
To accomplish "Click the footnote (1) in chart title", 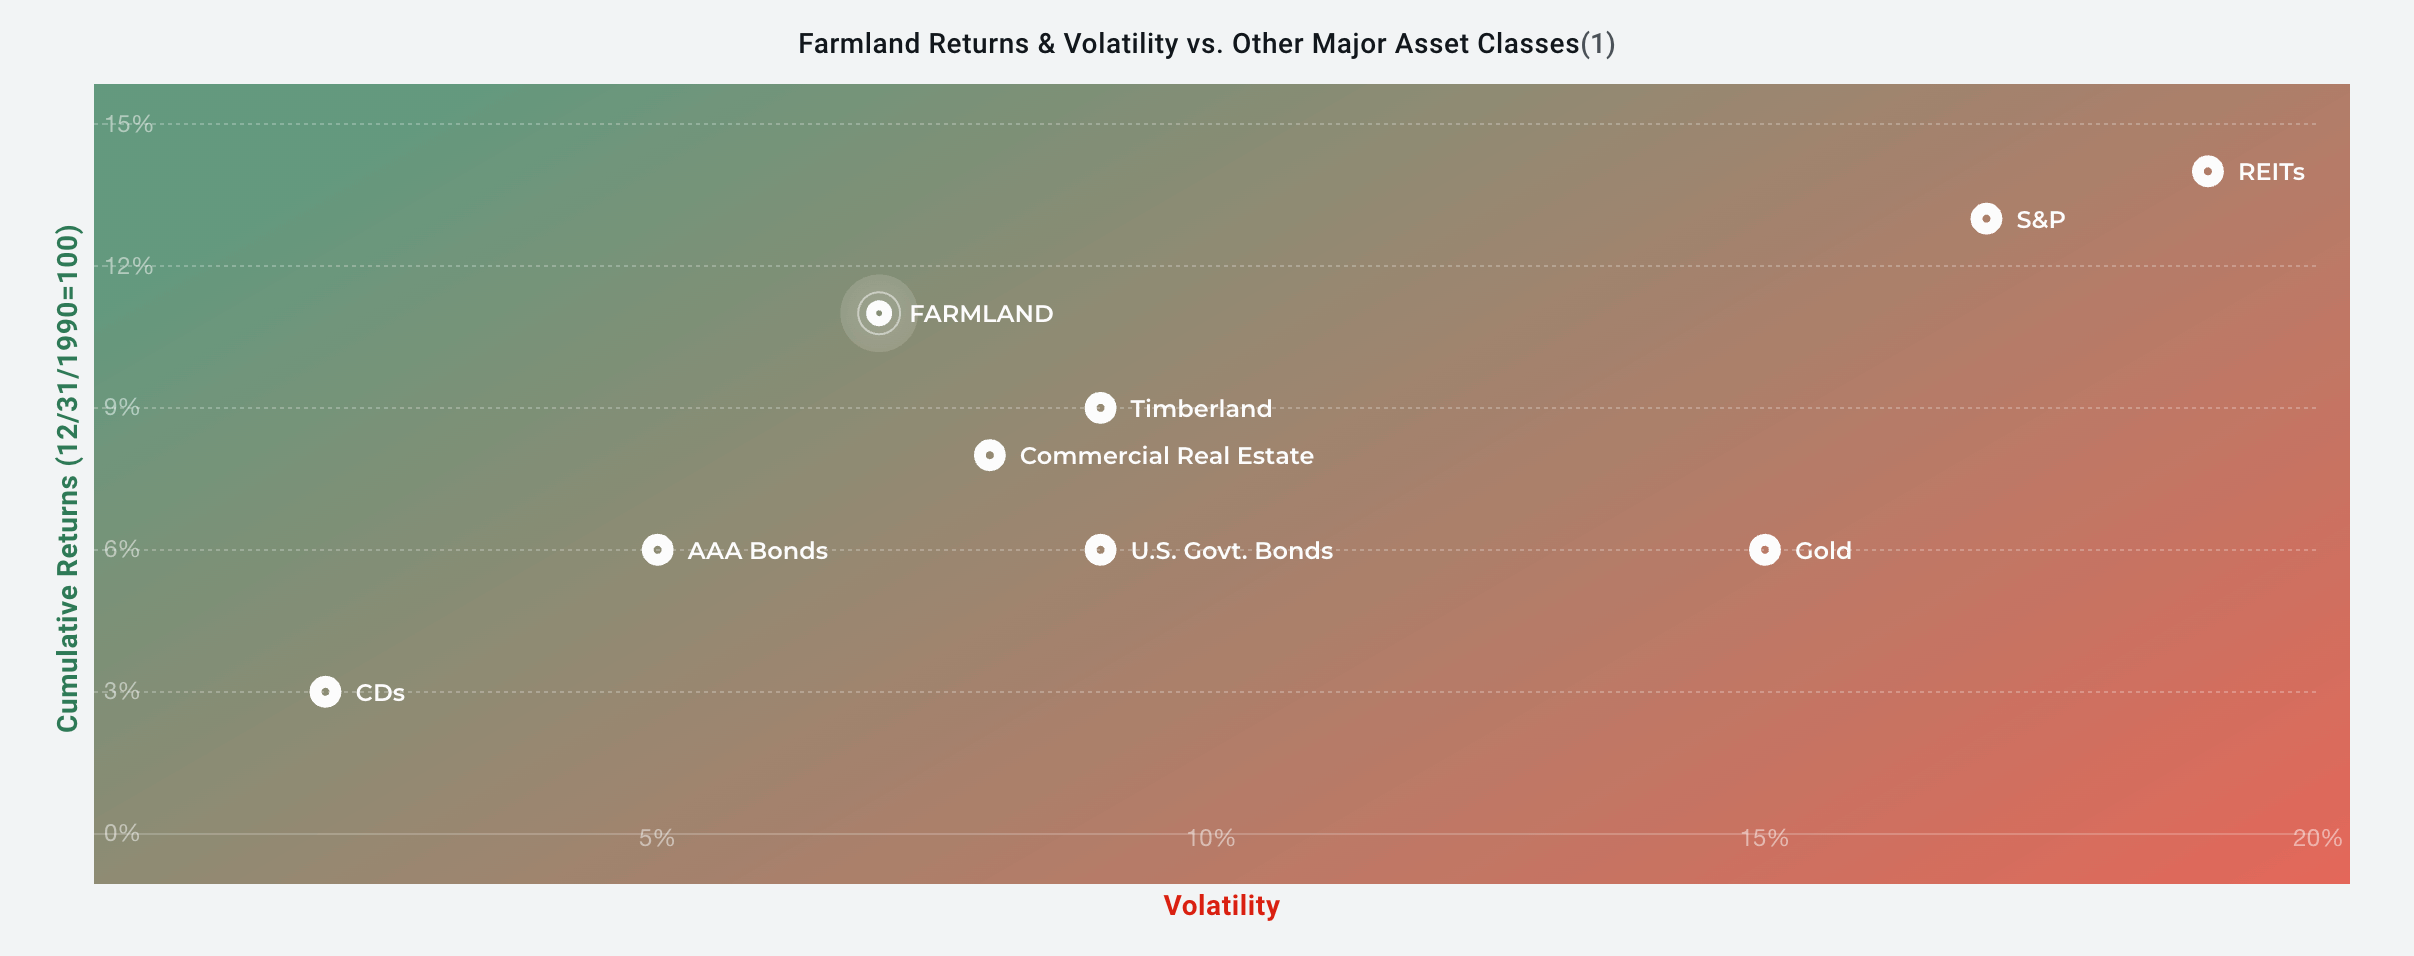I will [x=1598, y=44].
